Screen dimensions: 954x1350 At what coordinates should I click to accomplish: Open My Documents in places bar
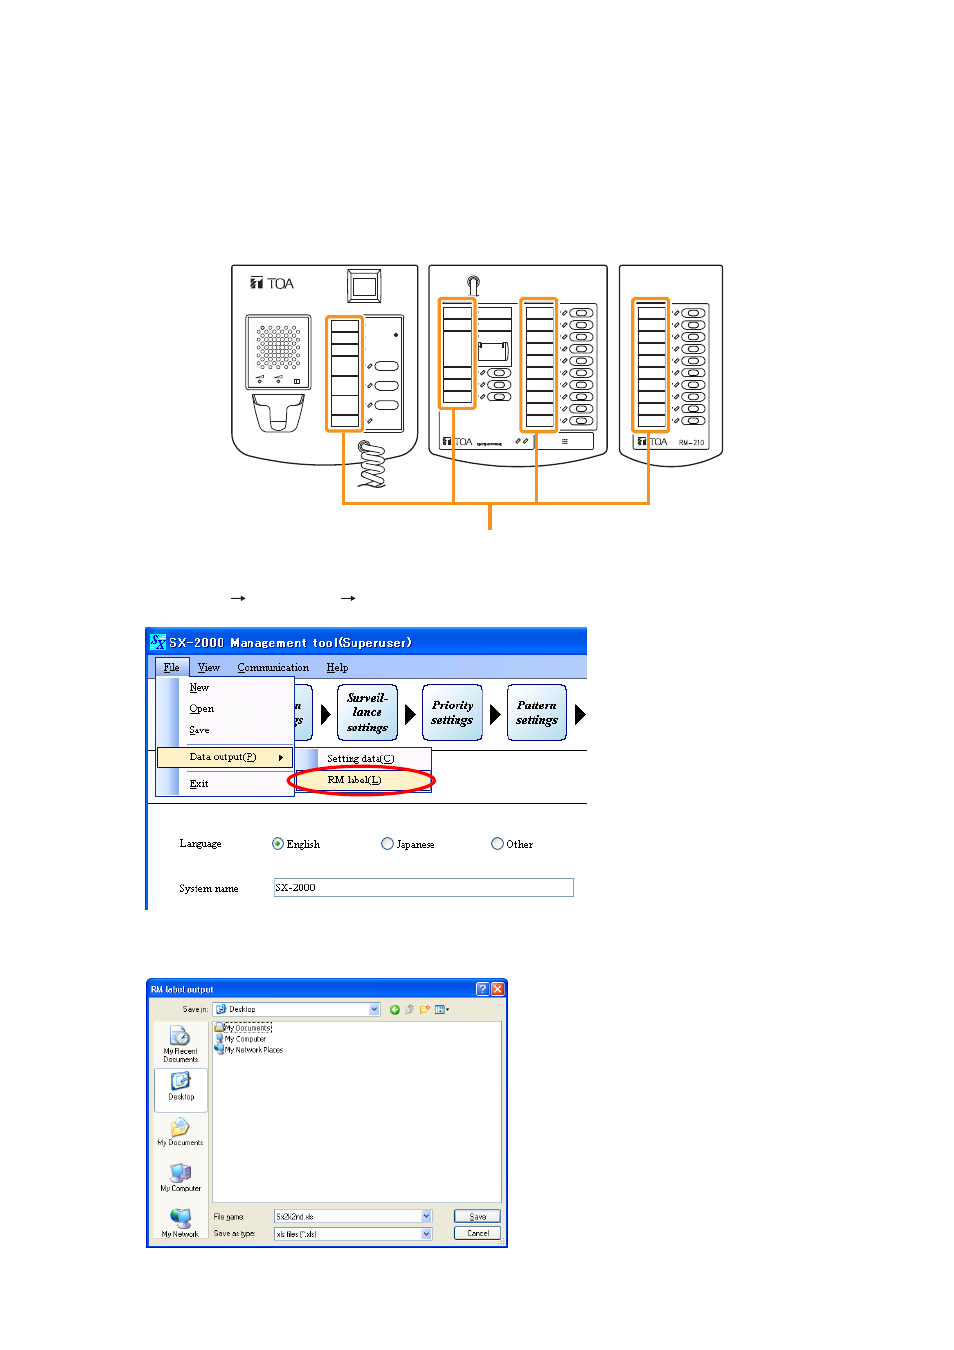(180, 1133)
